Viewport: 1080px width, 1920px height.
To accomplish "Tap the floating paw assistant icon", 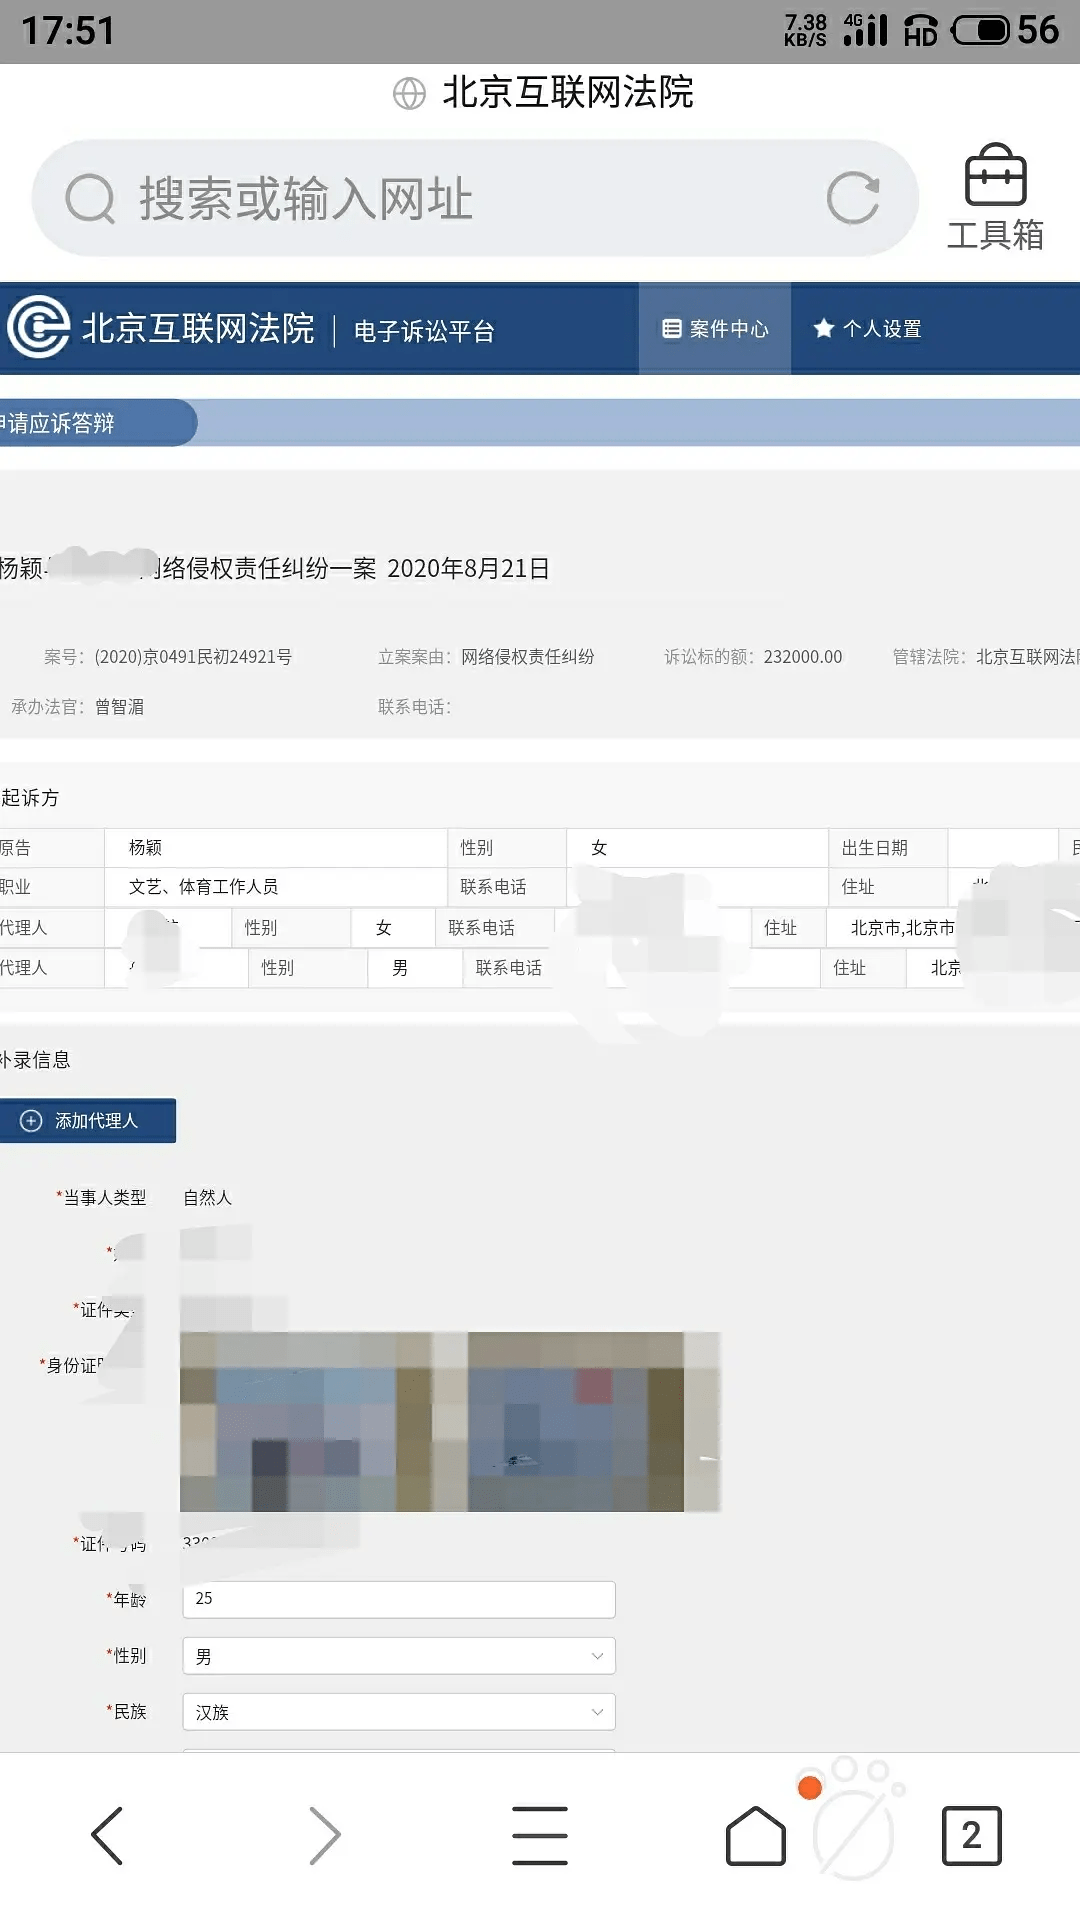I will pos(852,1820).
